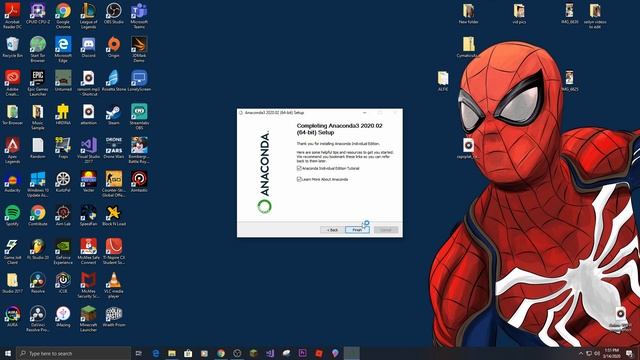The image size is (640, 360).
Task: Select the LonelyScreen desktop icon
Action: click(139, 80)
